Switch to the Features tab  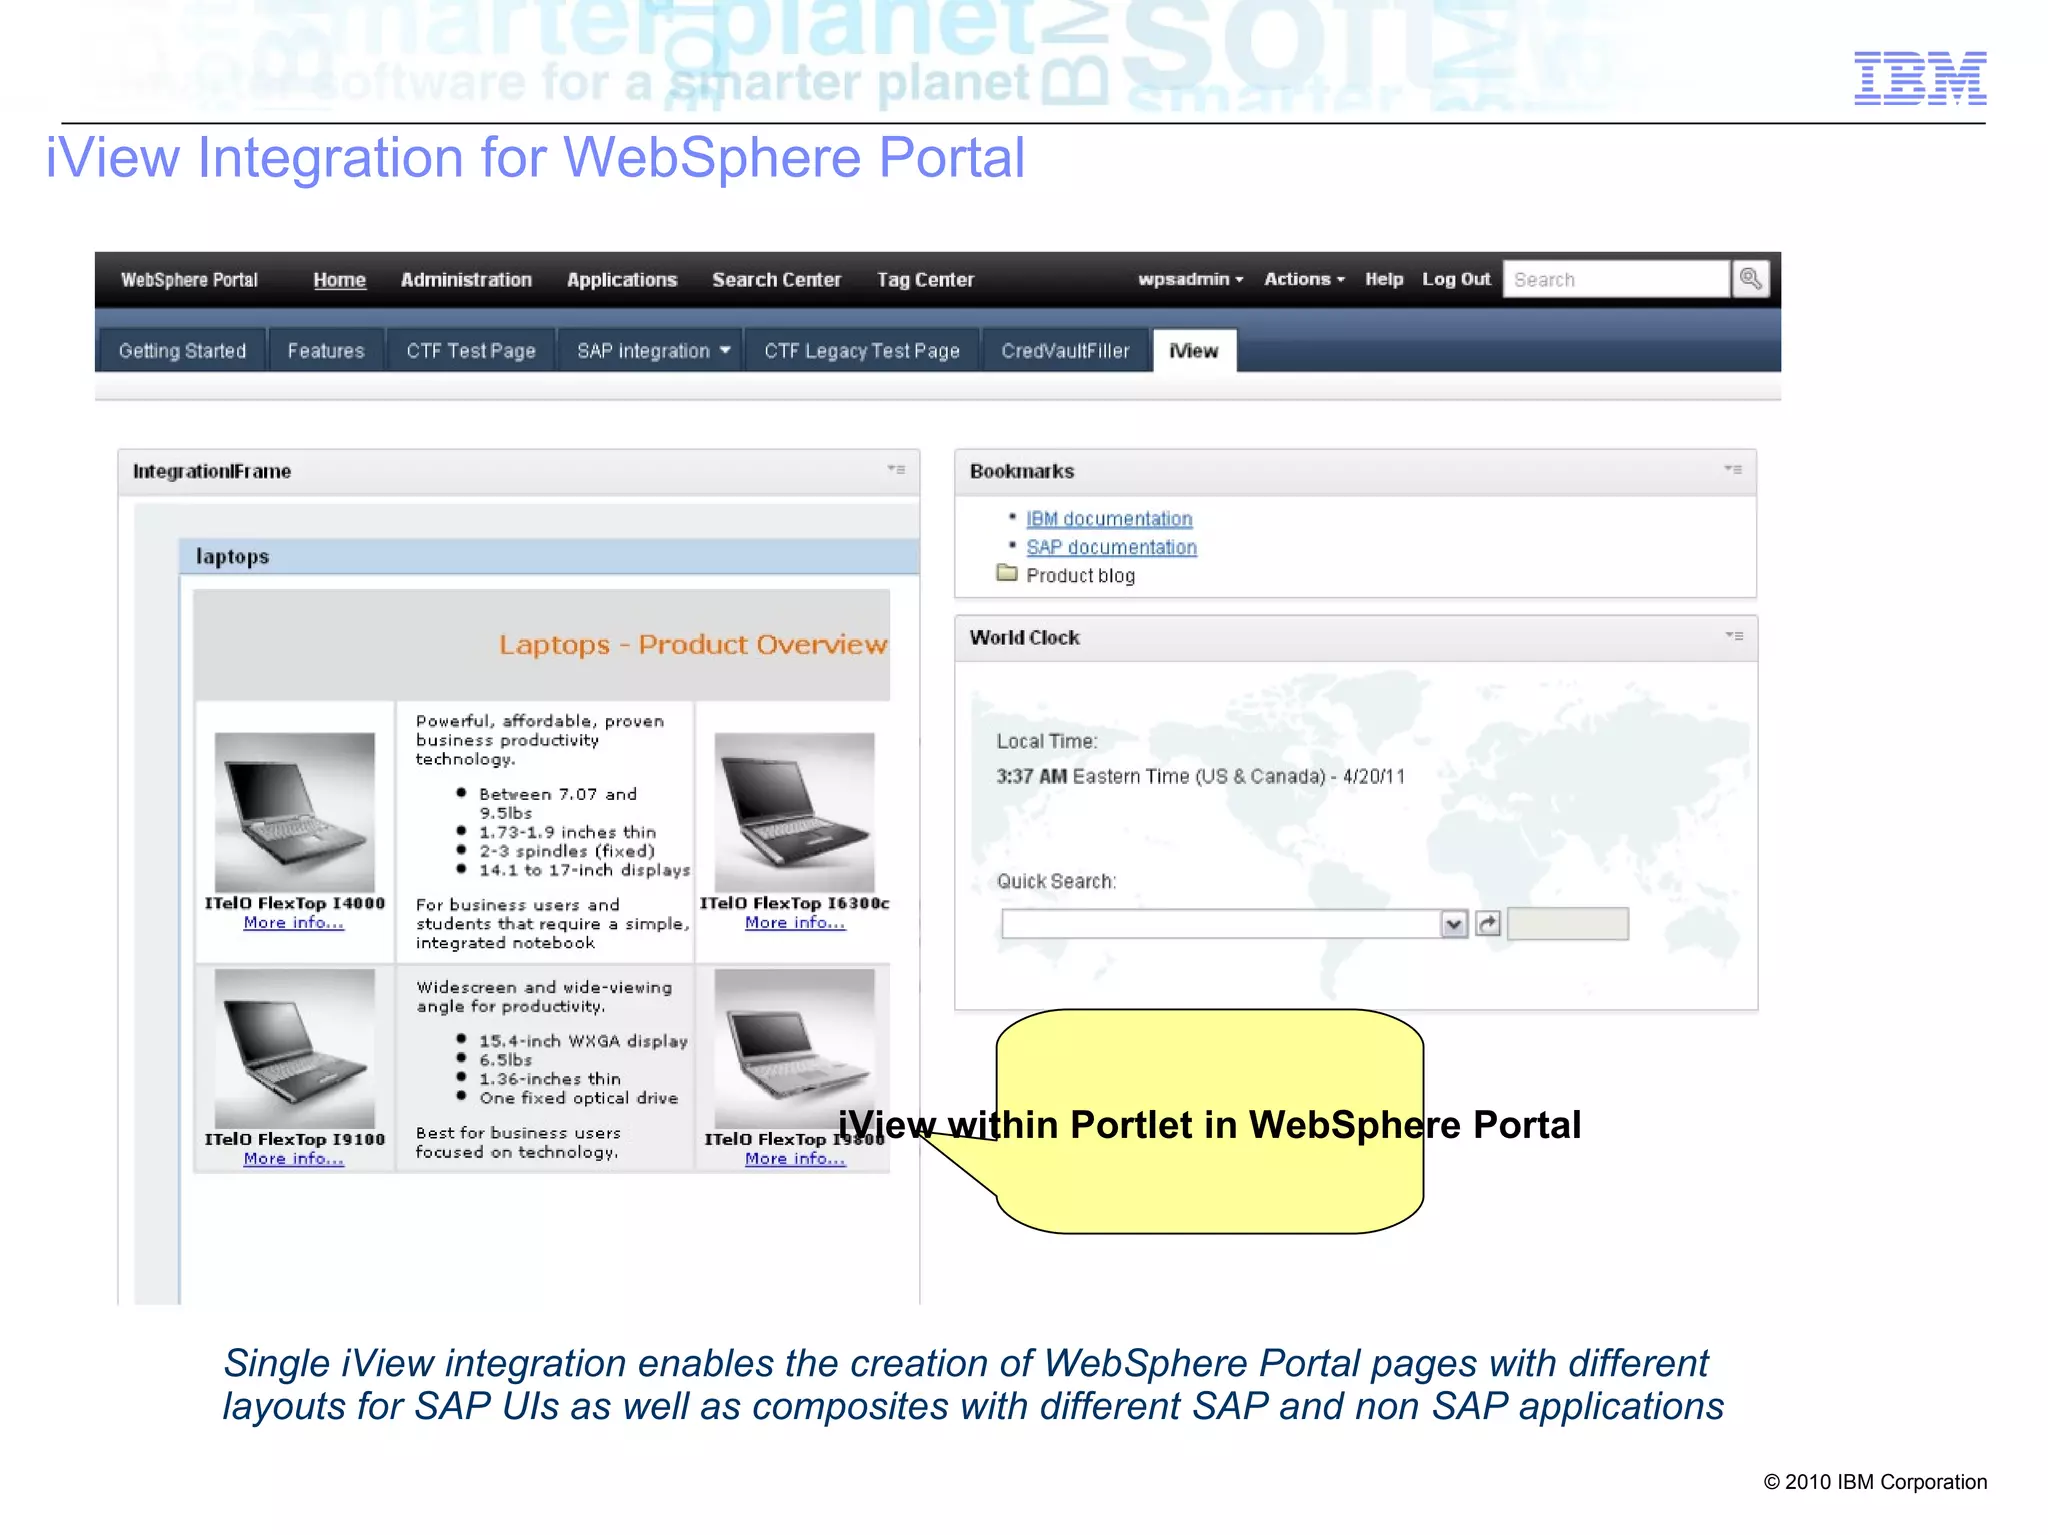tap(326, 351)
